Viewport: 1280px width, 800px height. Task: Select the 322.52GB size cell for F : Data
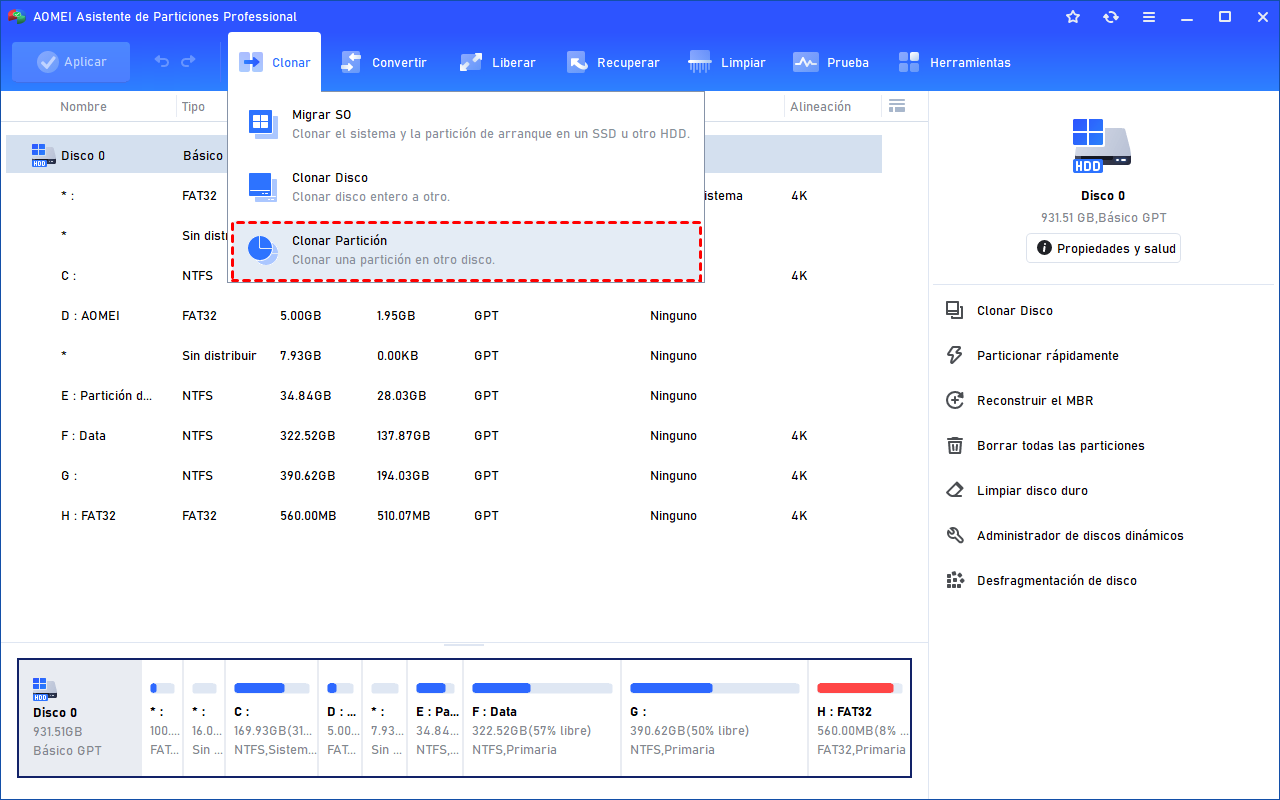pyautogui.click(x=307, y=436)
